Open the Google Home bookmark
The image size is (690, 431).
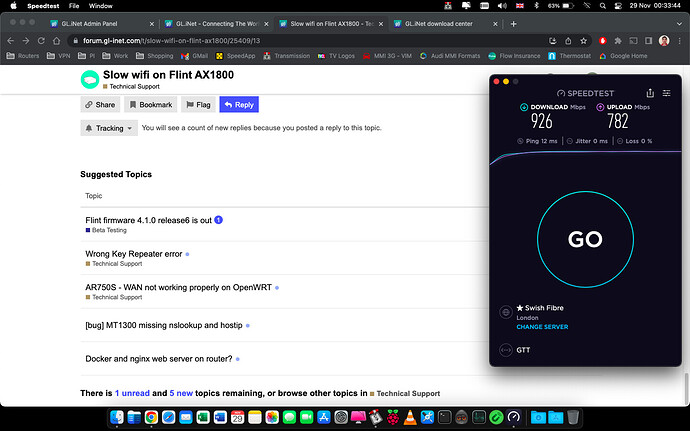pos(623,56)
